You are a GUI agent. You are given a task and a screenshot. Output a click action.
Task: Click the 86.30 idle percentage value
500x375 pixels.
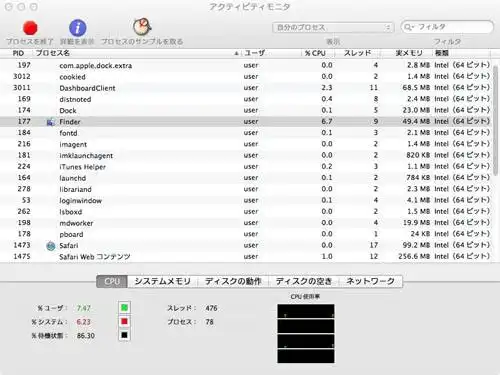pos(86,336)
